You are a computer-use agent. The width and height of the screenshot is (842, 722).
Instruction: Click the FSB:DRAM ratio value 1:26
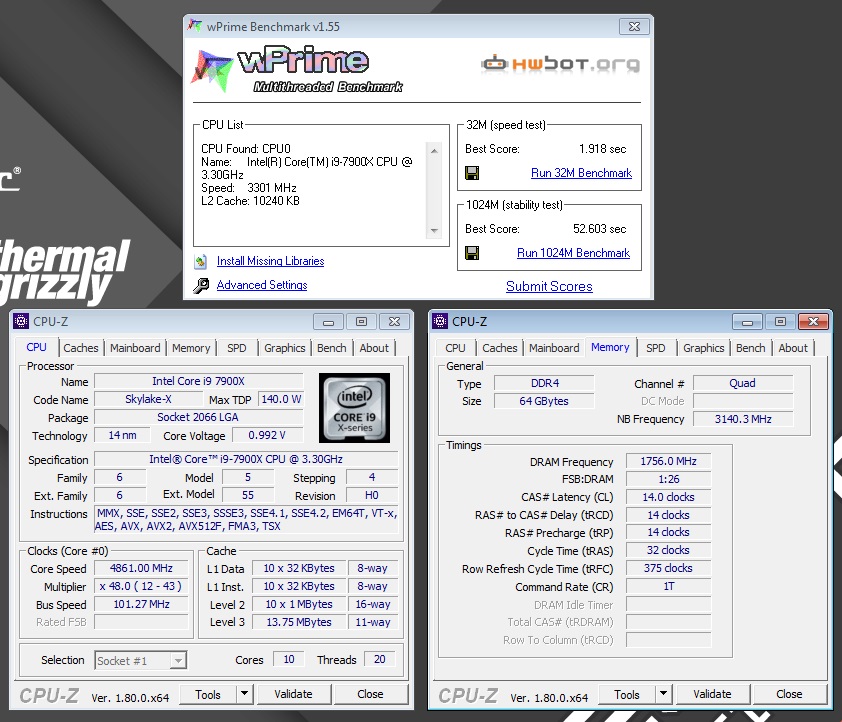668,479
